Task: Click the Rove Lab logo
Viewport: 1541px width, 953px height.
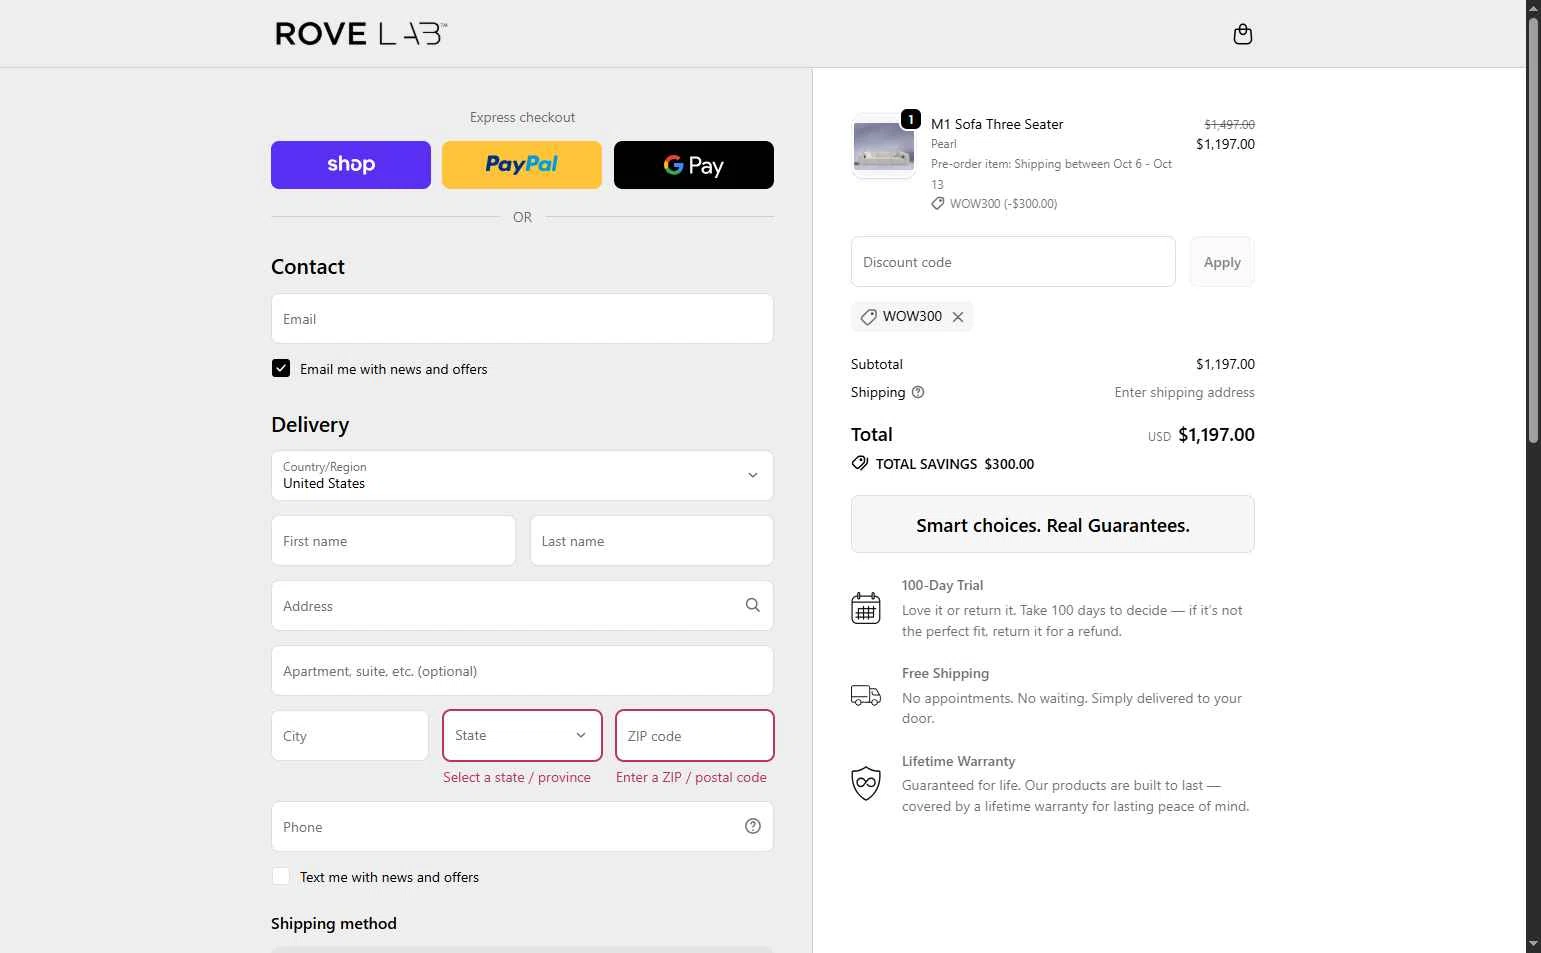Action: (361, 34)
